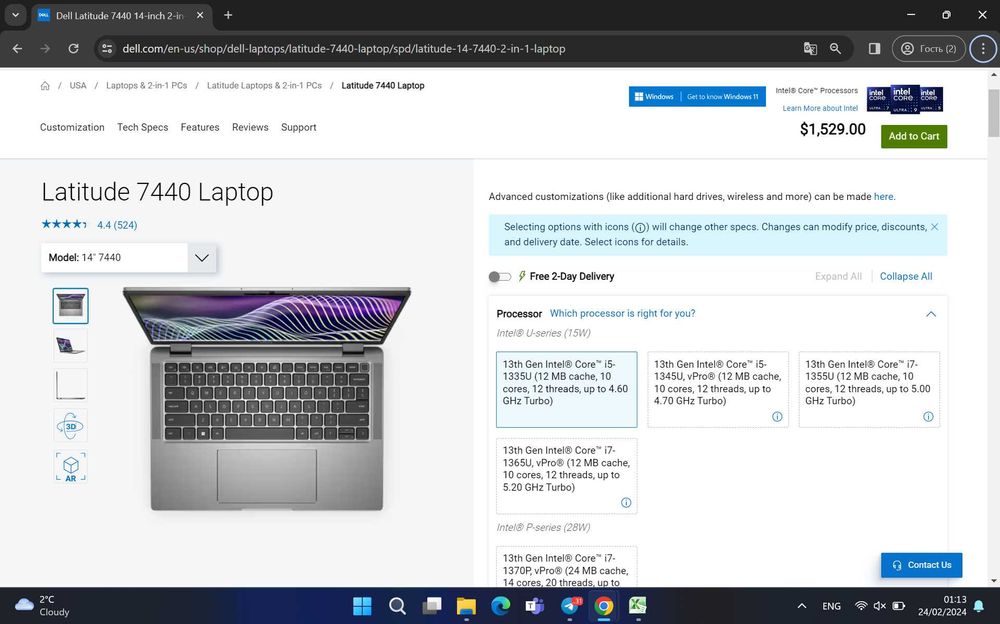The width and height of the screenshot is (1000, 624).
Task: Open site information icon in address bar
Action: click(x=107, y=48)
